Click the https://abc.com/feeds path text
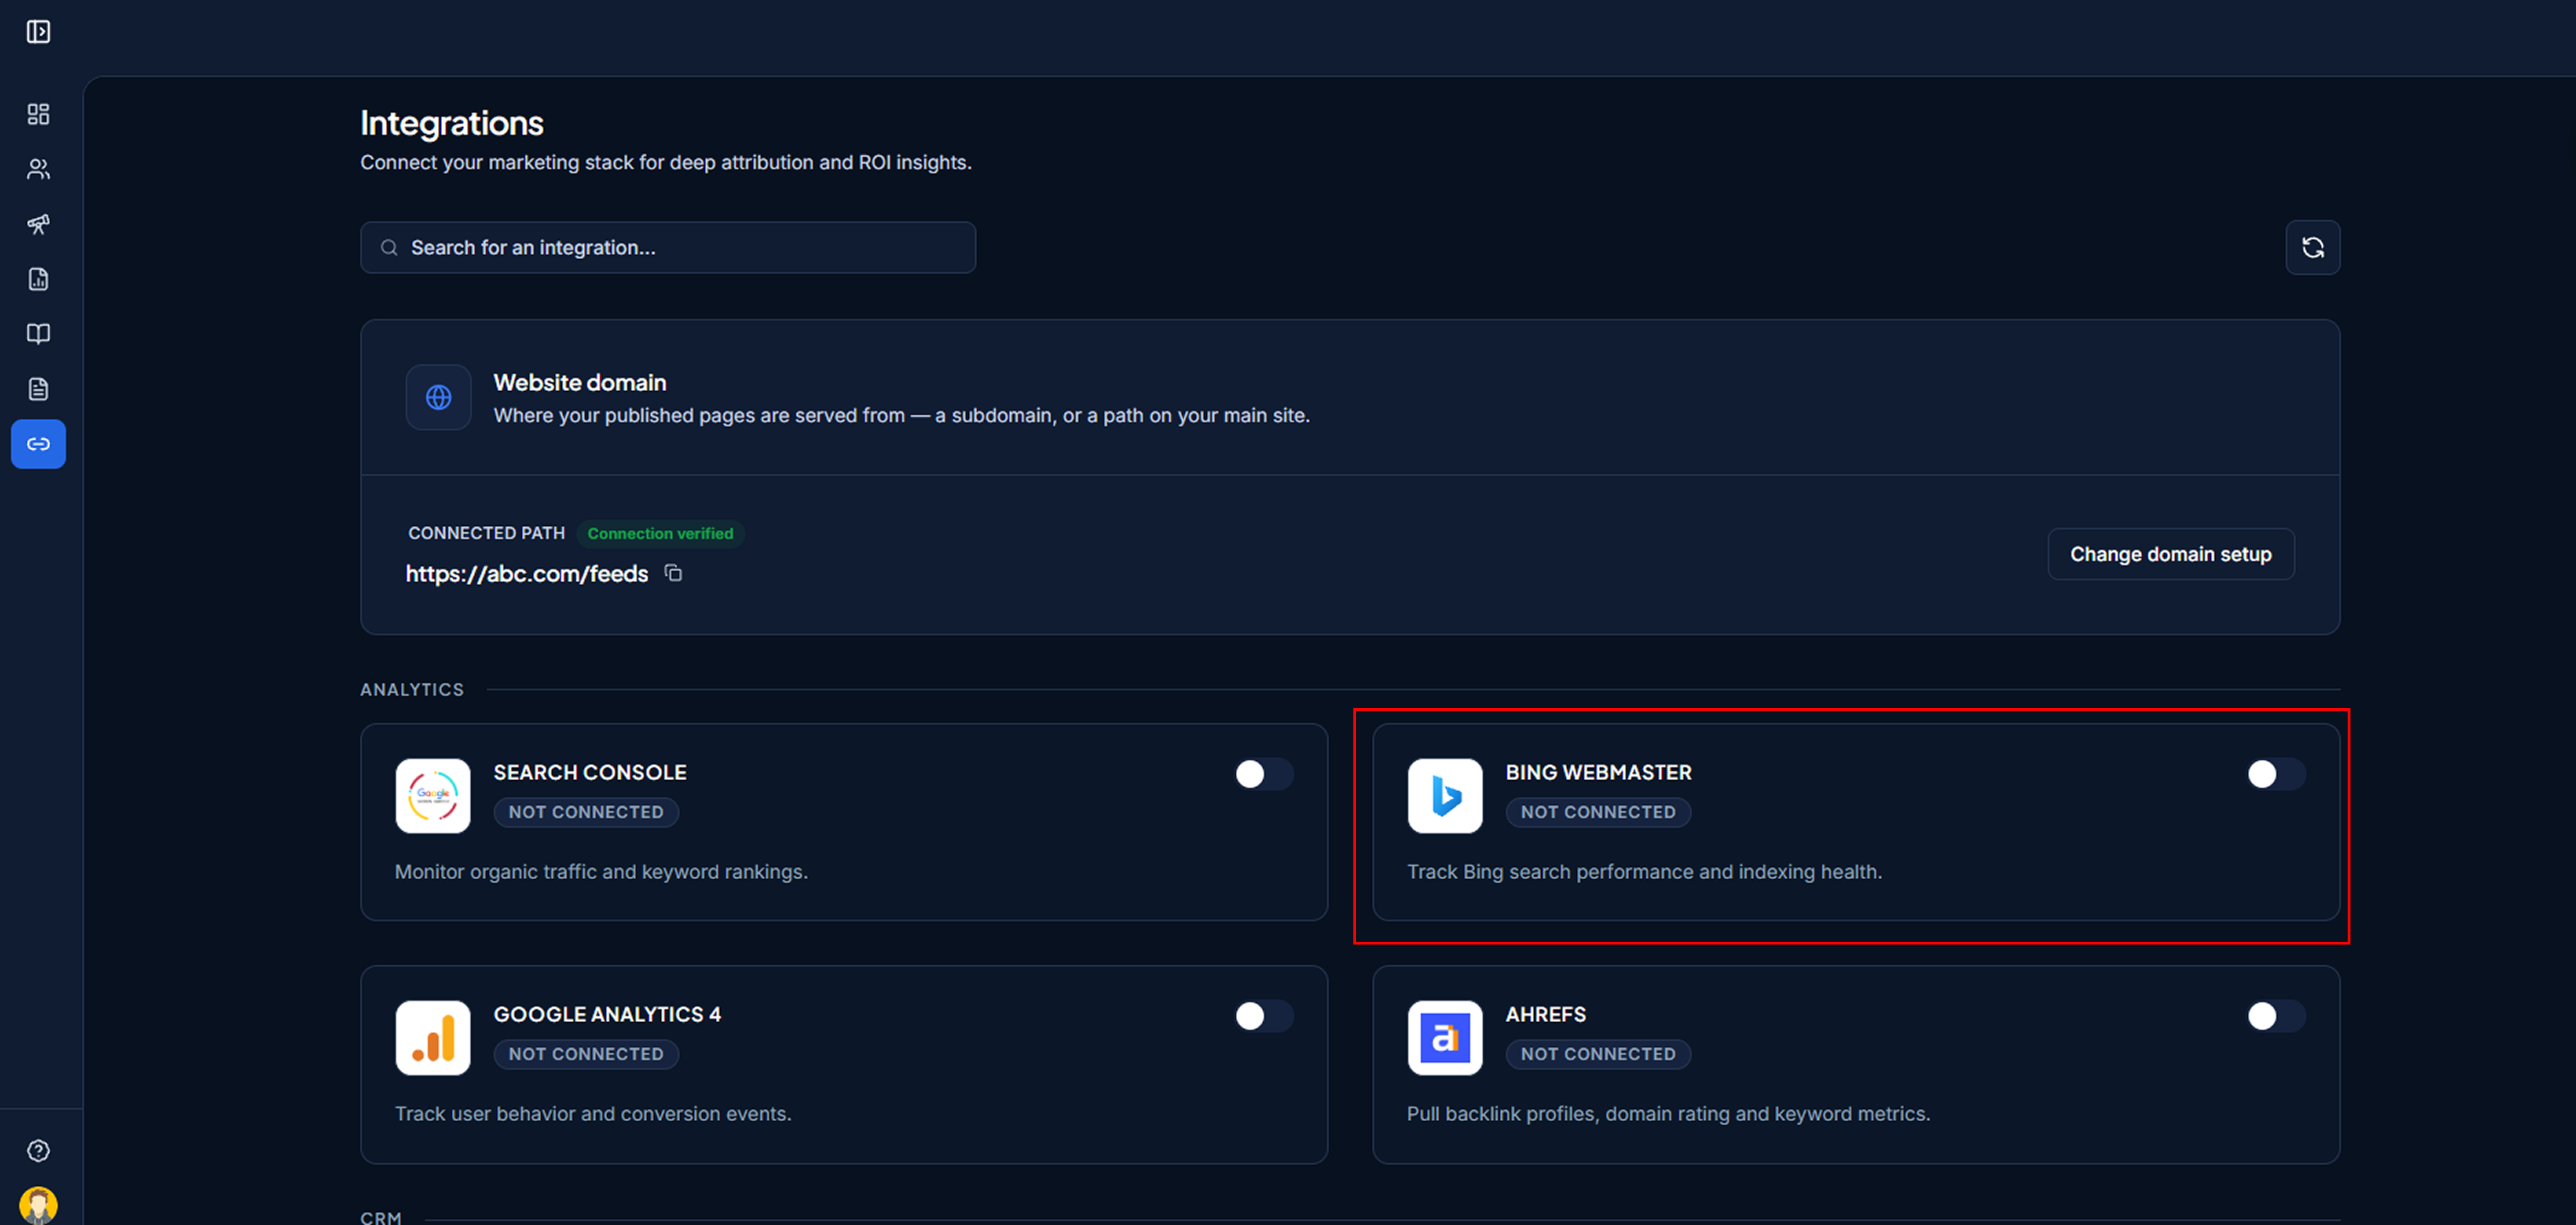The image size is (2576, 1225). click(527, 574)
